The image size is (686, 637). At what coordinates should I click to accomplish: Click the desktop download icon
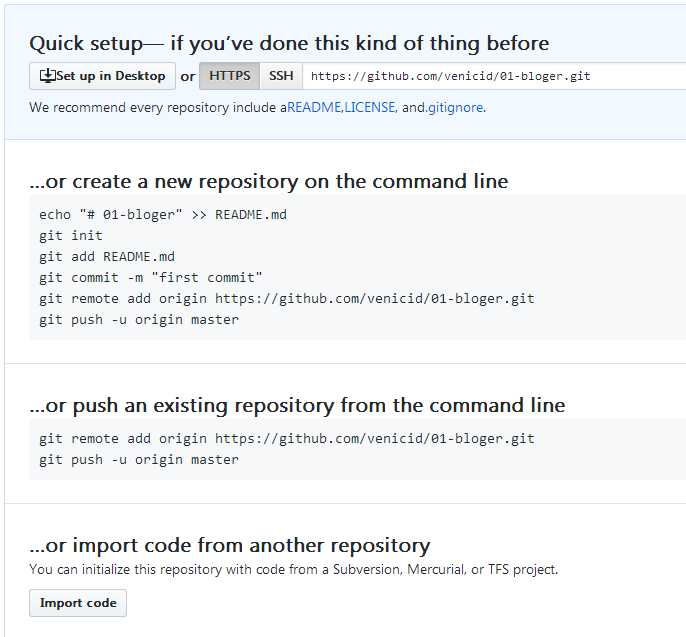(x=47, y=76)
